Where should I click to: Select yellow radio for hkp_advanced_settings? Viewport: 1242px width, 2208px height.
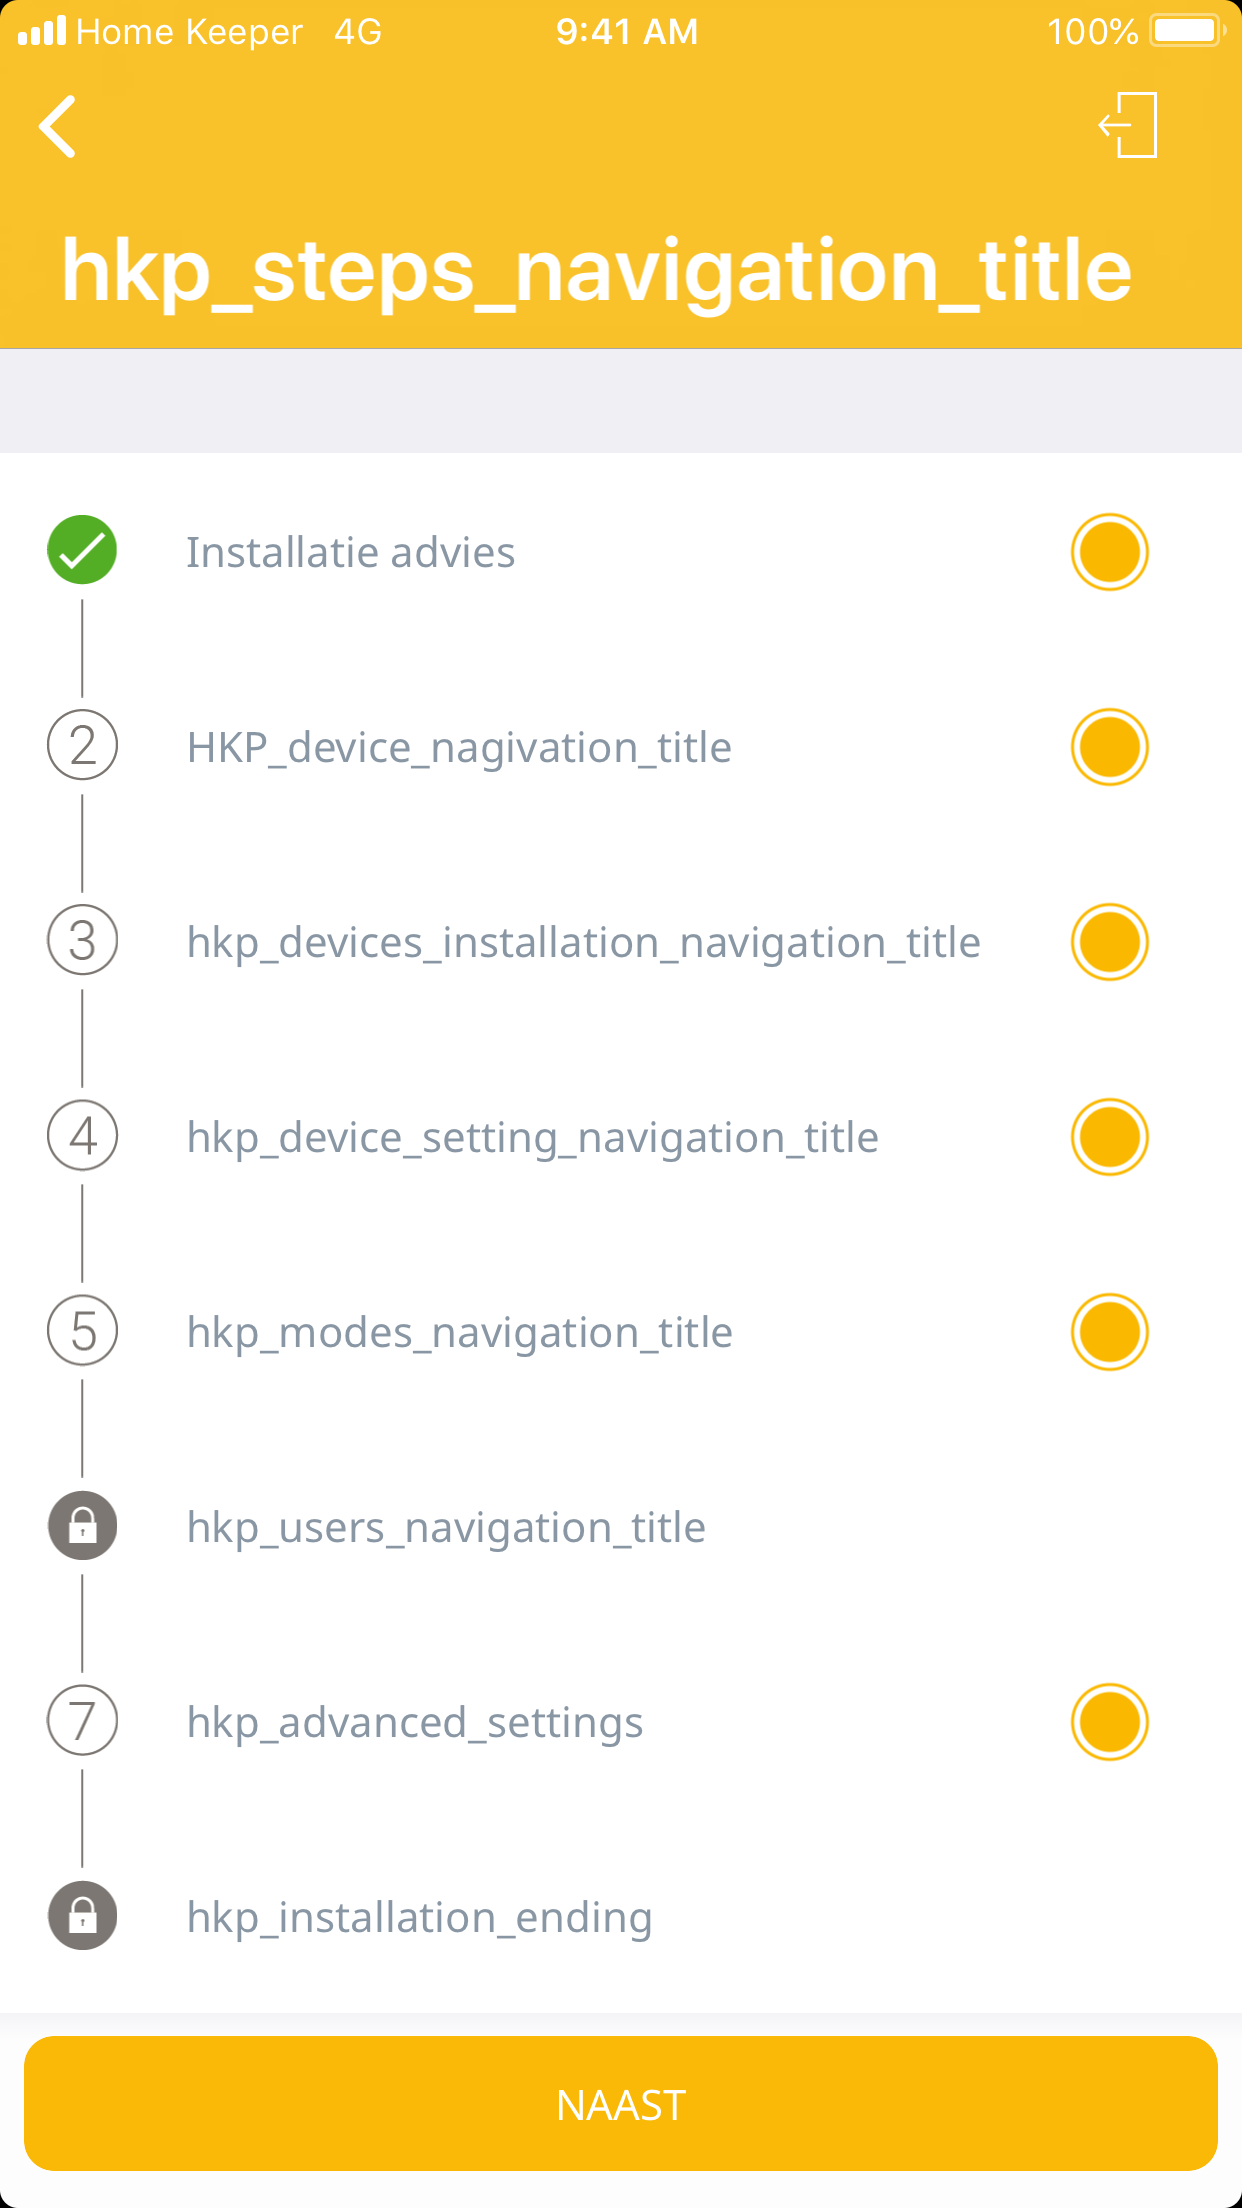click(x=1109, y=1722)
